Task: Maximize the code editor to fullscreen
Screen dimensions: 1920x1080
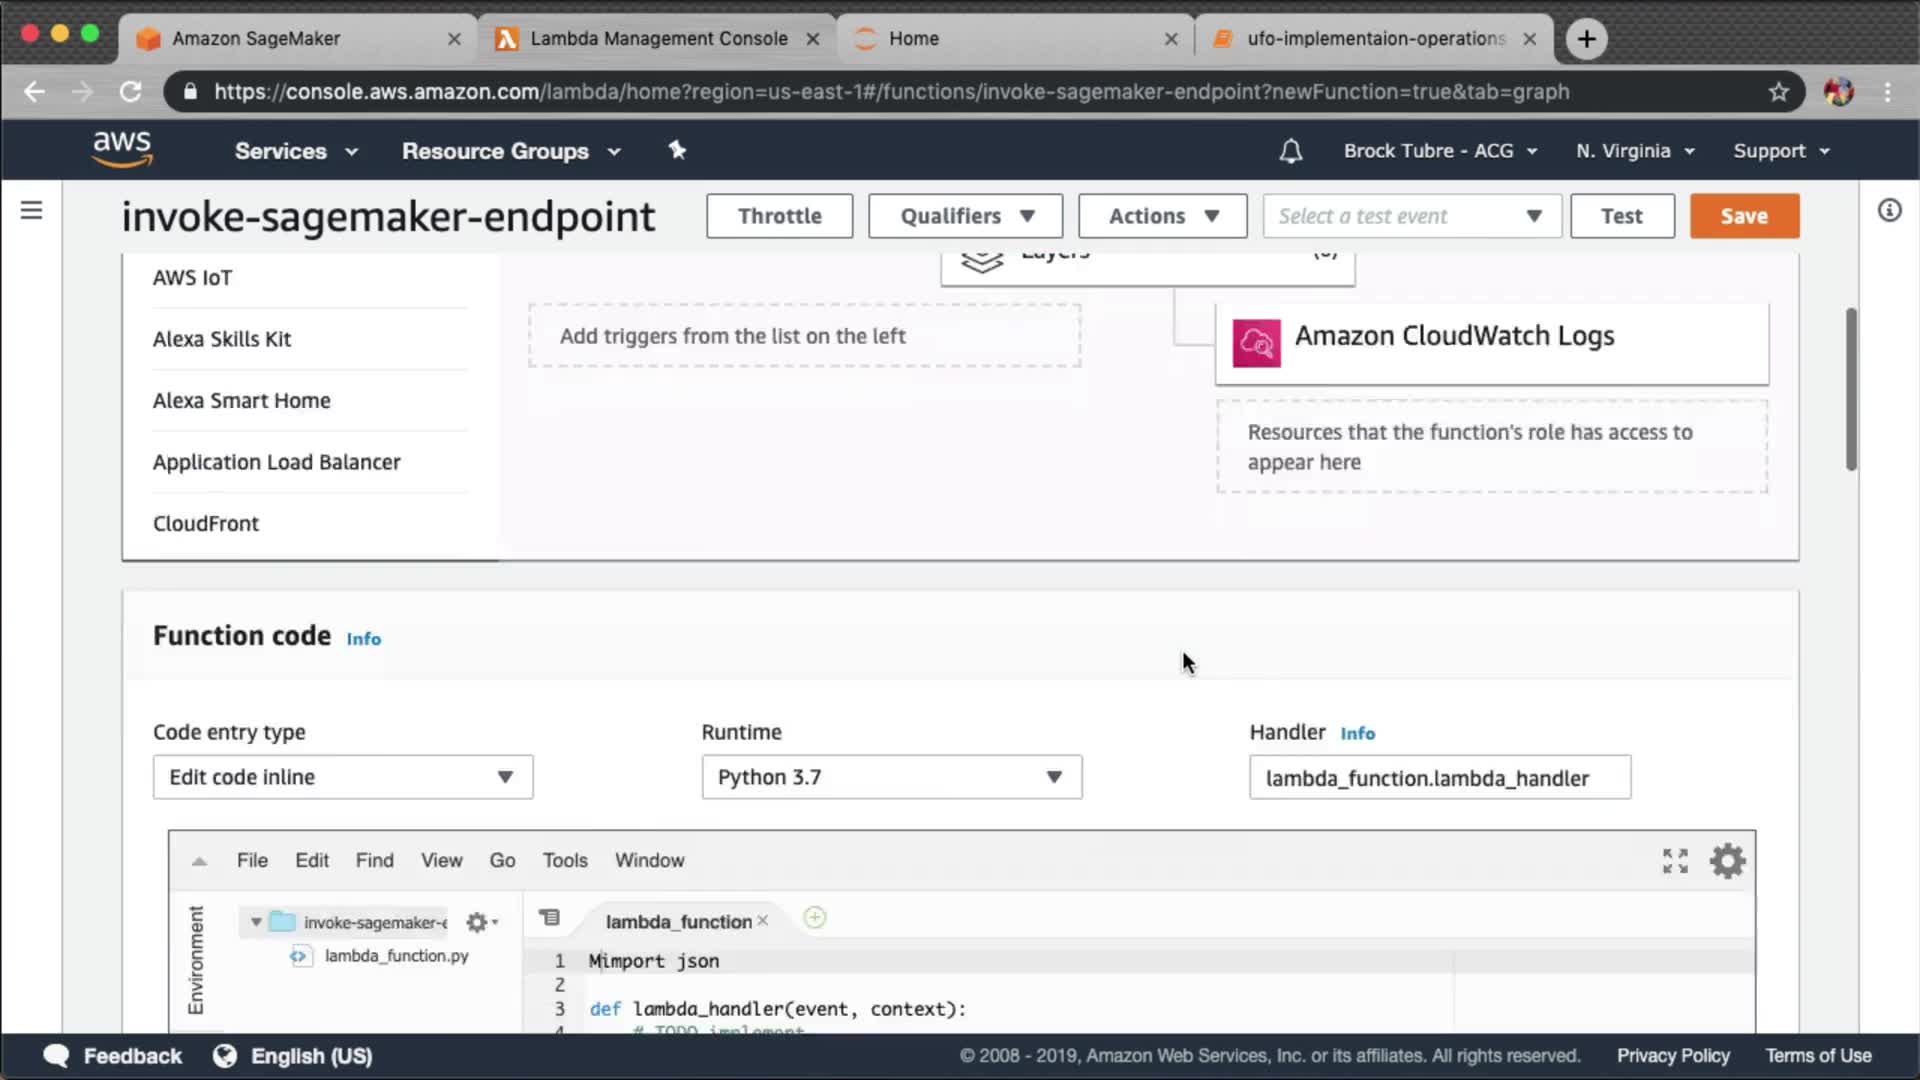Action: (1675, 861)
